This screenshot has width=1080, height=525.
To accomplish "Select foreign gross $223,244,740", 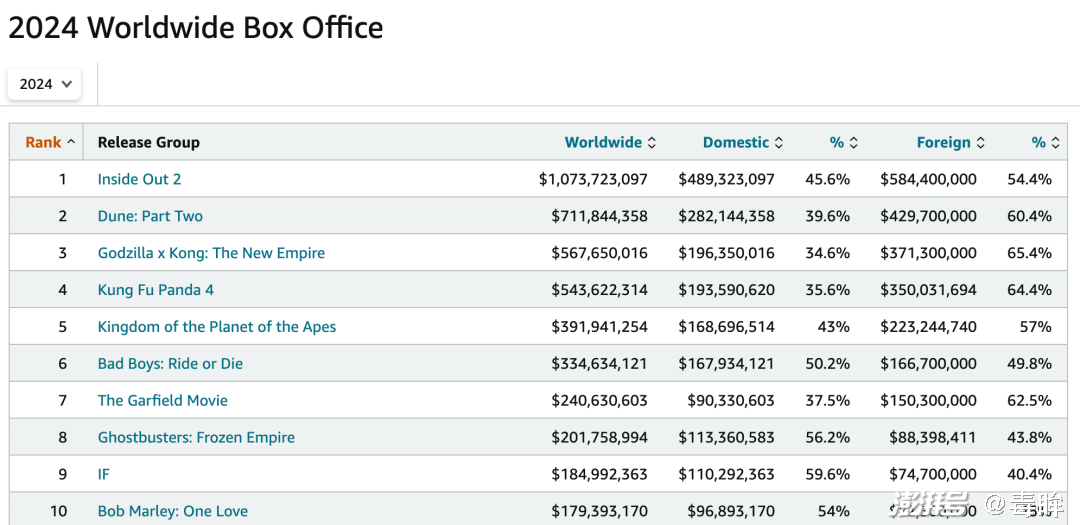I will pos(928,327).
